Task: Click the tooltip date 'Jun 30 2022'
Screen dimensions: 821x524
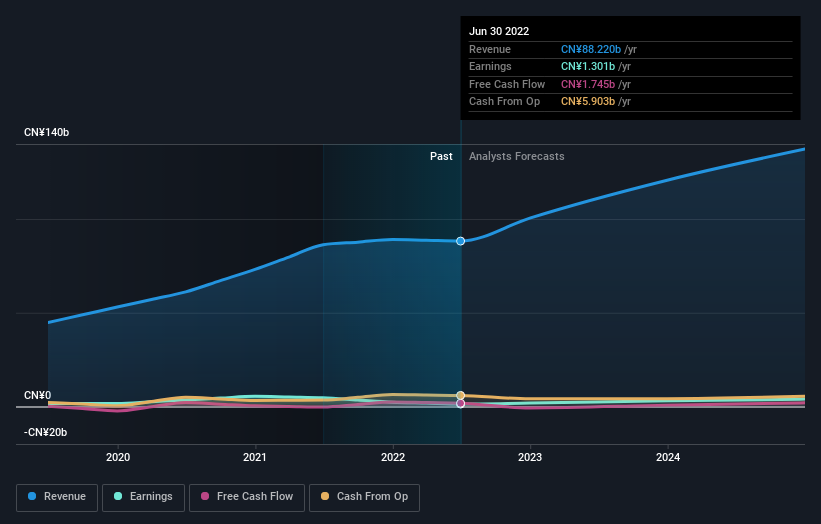Action: 499,31
